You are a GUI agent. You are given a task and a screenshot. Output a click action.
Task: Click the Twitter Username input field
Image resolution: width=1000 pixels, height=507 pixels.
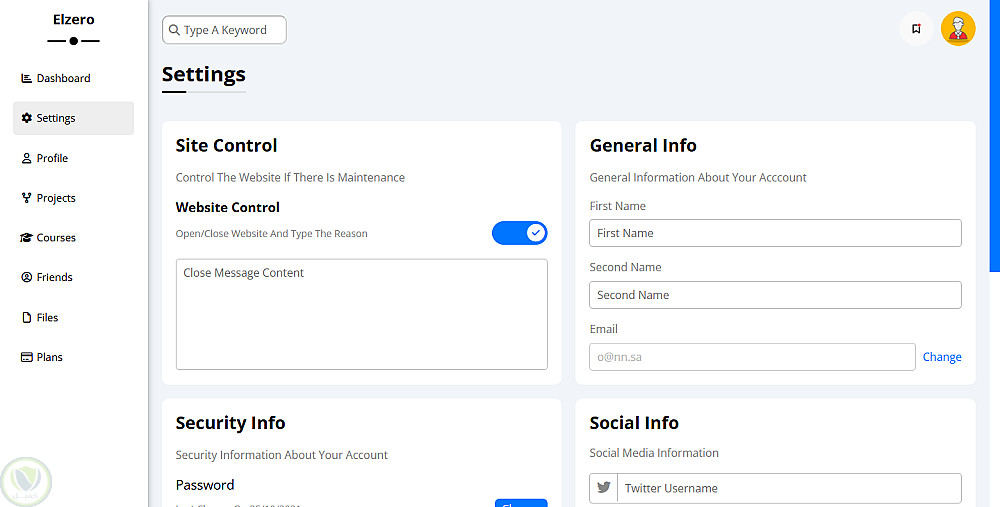pos(789,488)
